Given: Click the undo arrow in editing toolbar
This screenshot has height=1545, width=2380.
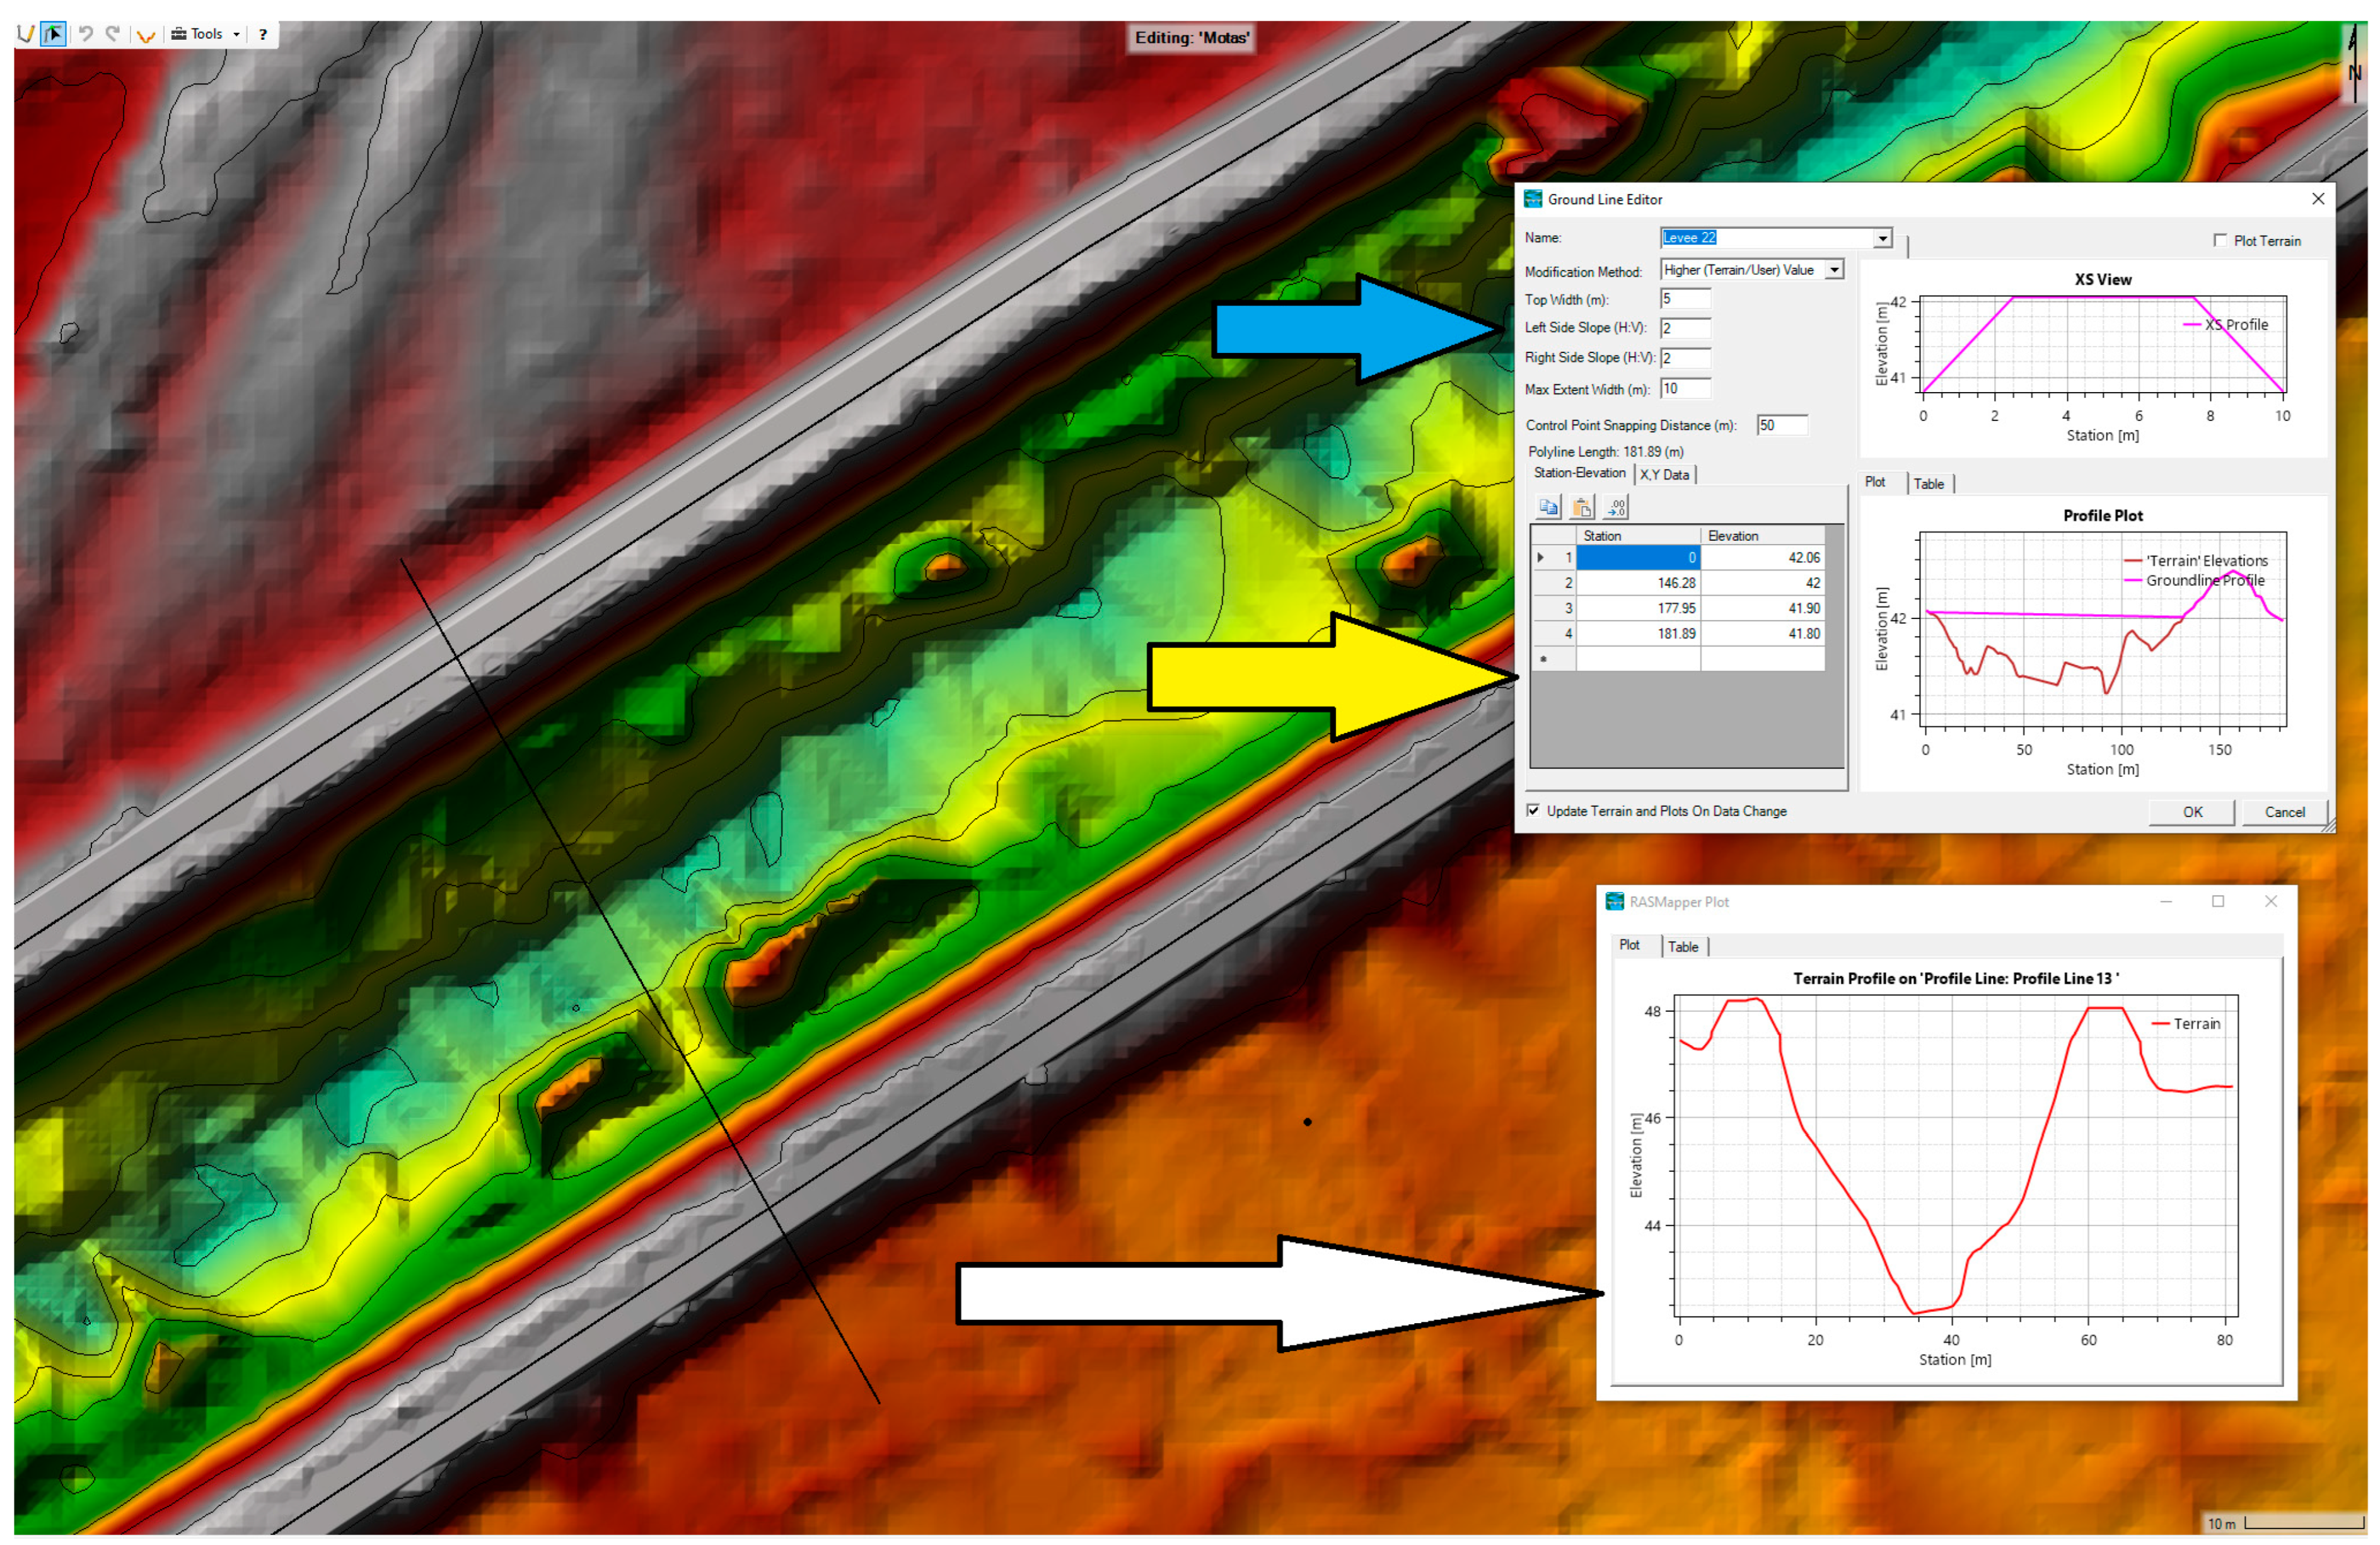Looking at the screenshot, I should tap(86, 34).
